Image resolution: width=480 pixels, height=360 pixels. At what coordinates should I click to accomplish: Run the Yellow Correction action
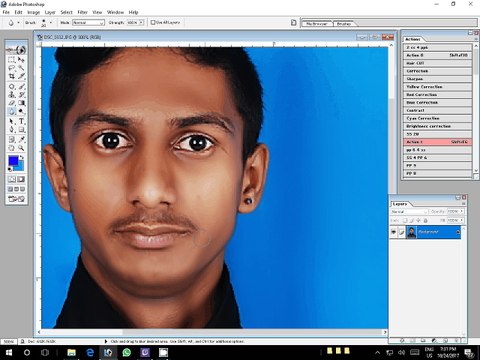pos(438,87)
